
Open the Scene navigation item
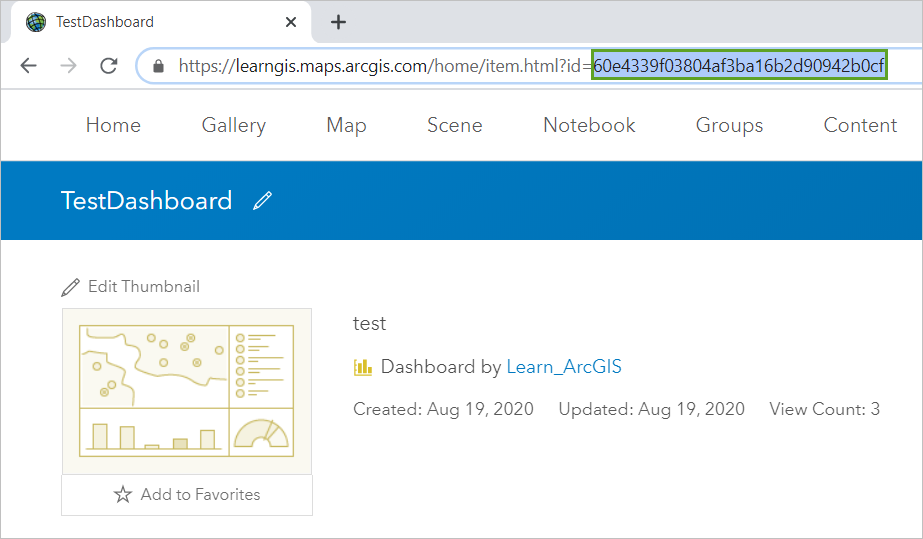(x=454, y=125)
